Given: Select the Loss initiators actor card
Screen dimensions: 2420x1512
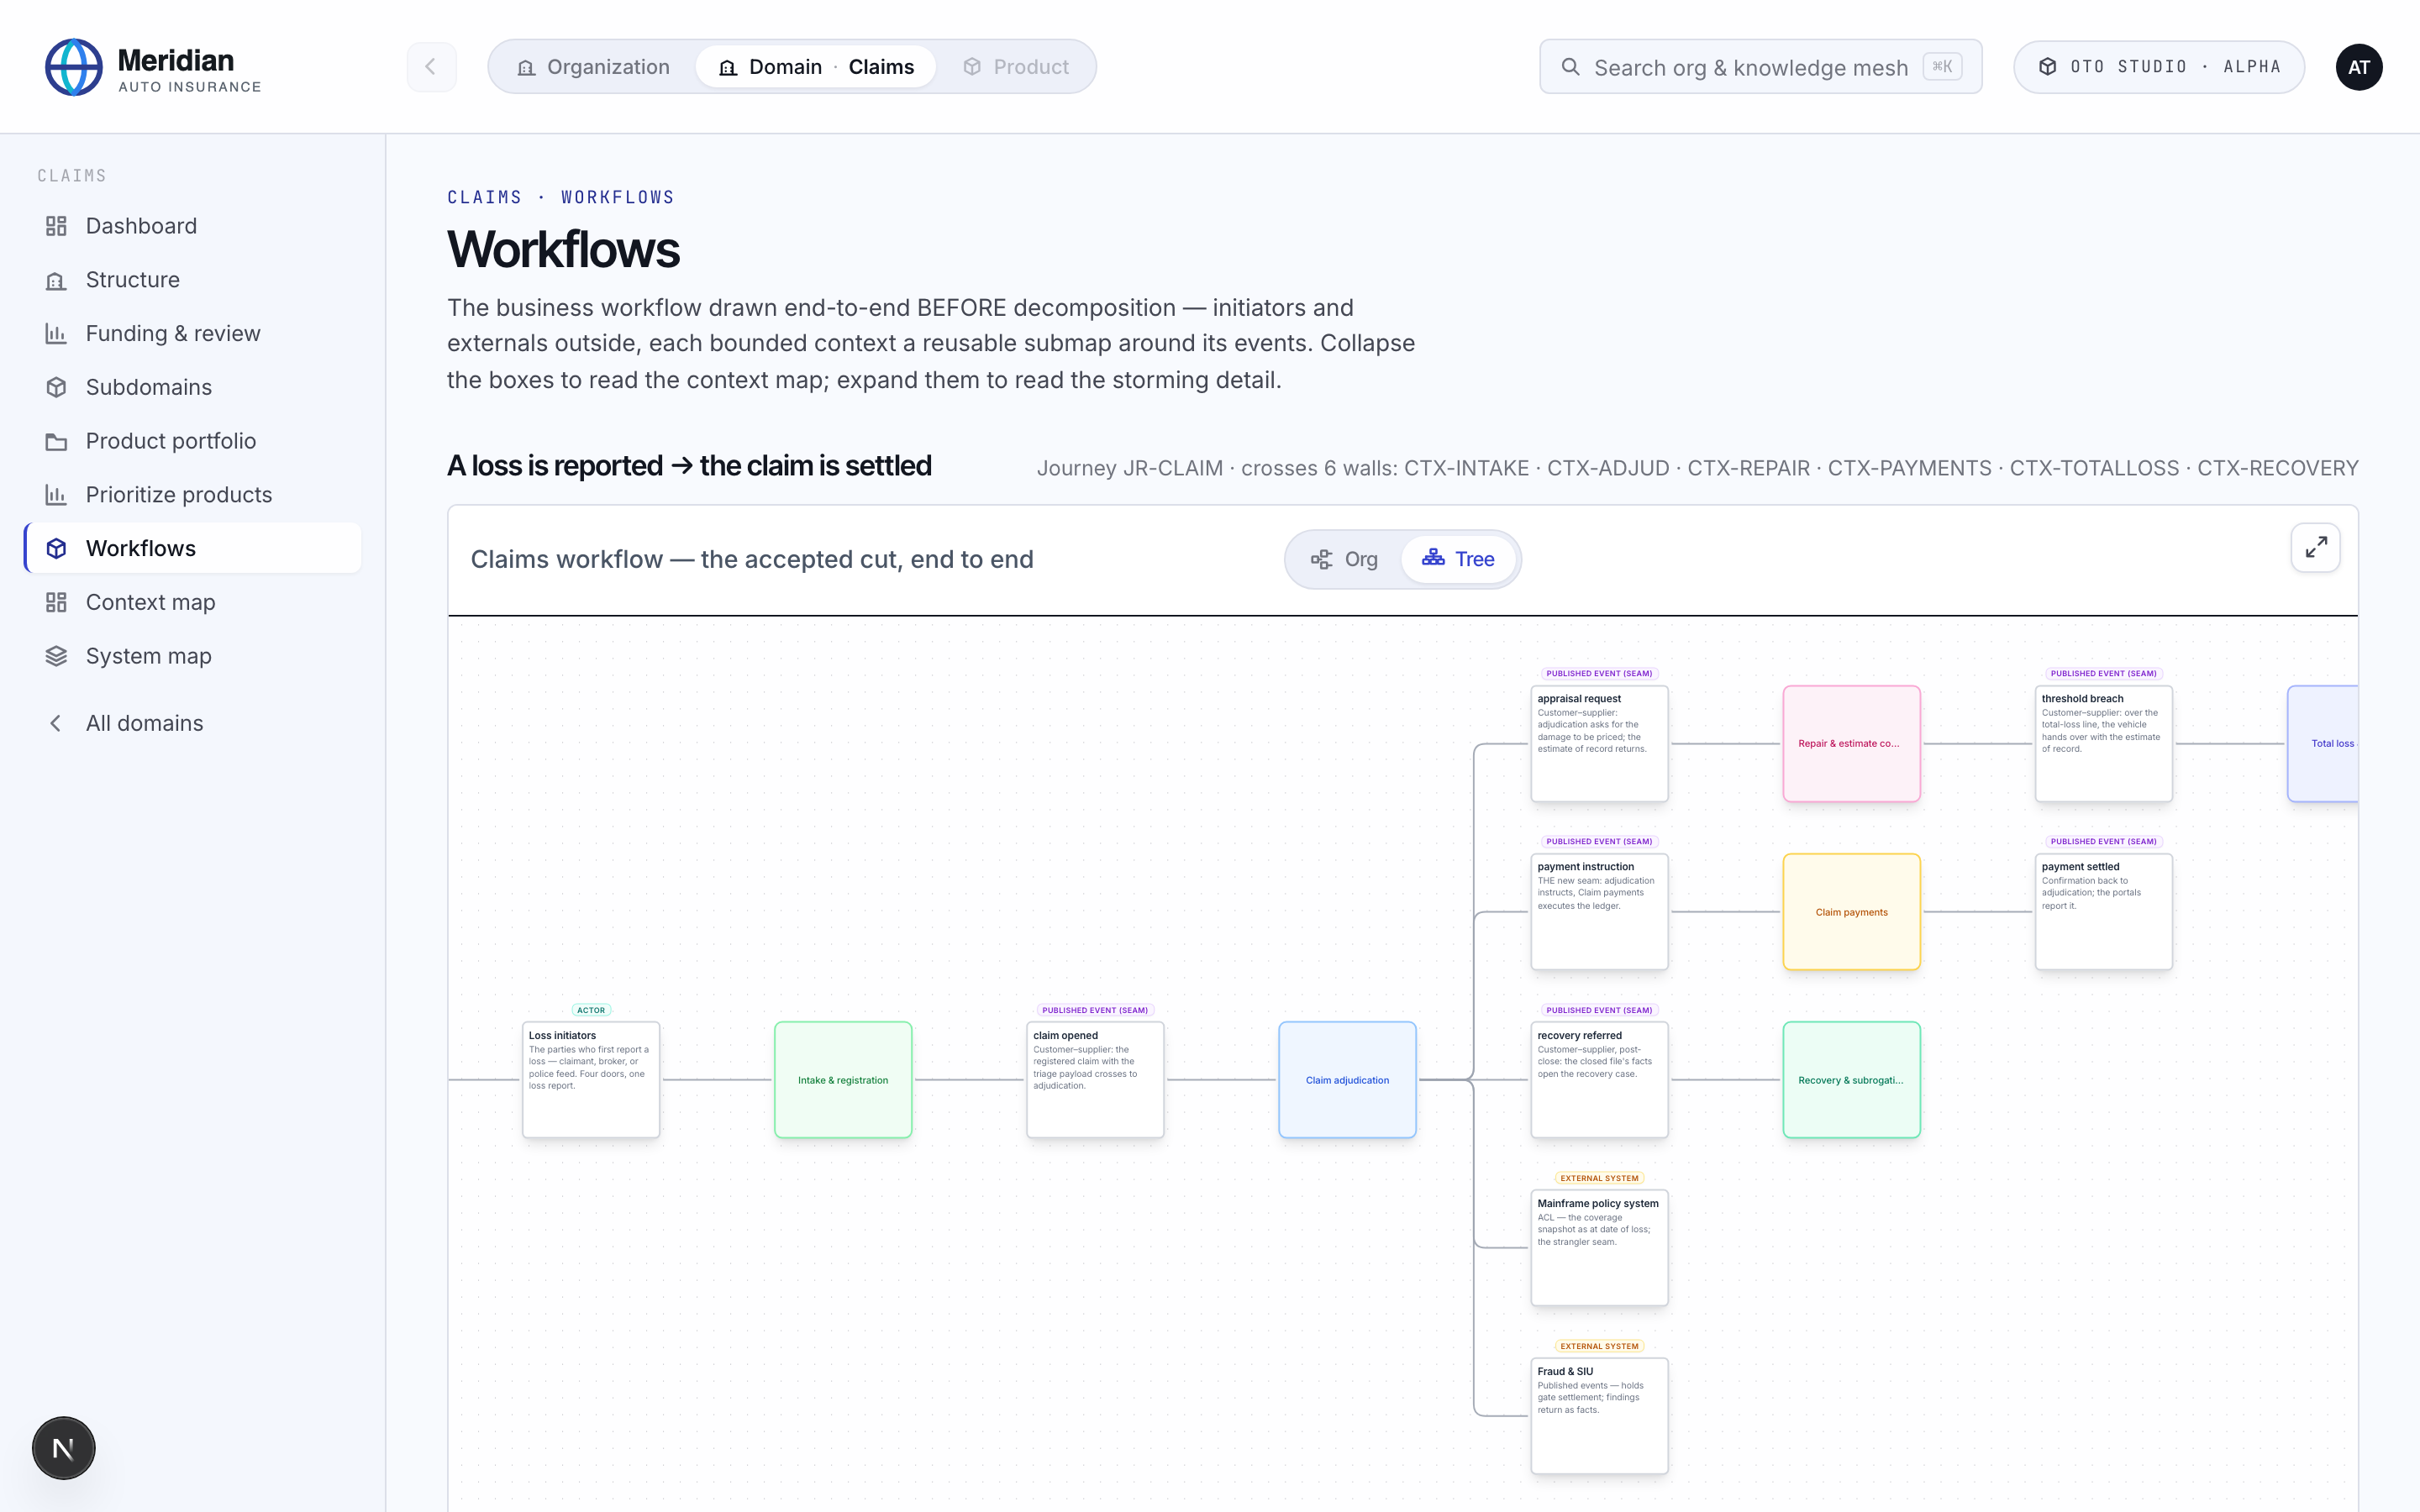Looking at the screenshot, I should coord(591,1080).
